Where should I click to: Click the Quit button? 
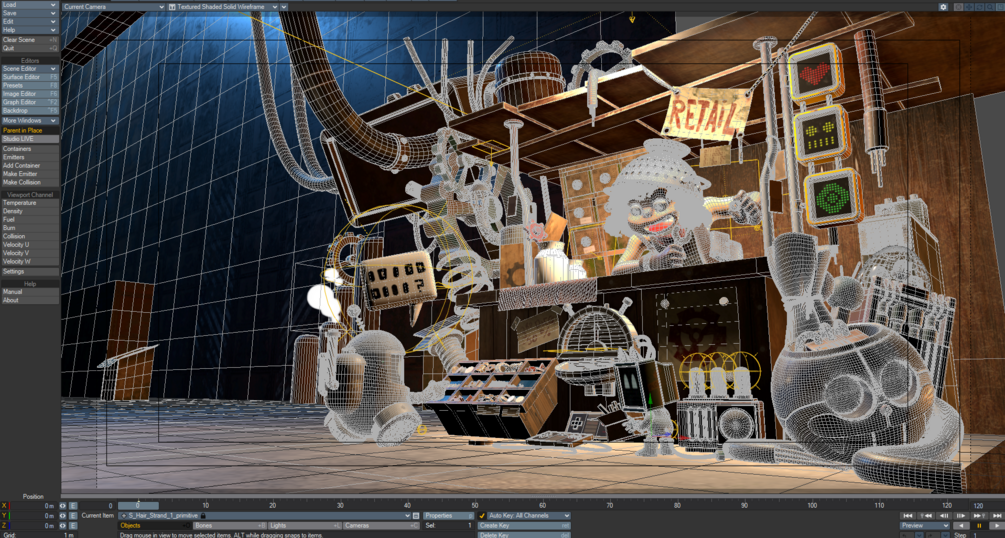click(29, 48)
